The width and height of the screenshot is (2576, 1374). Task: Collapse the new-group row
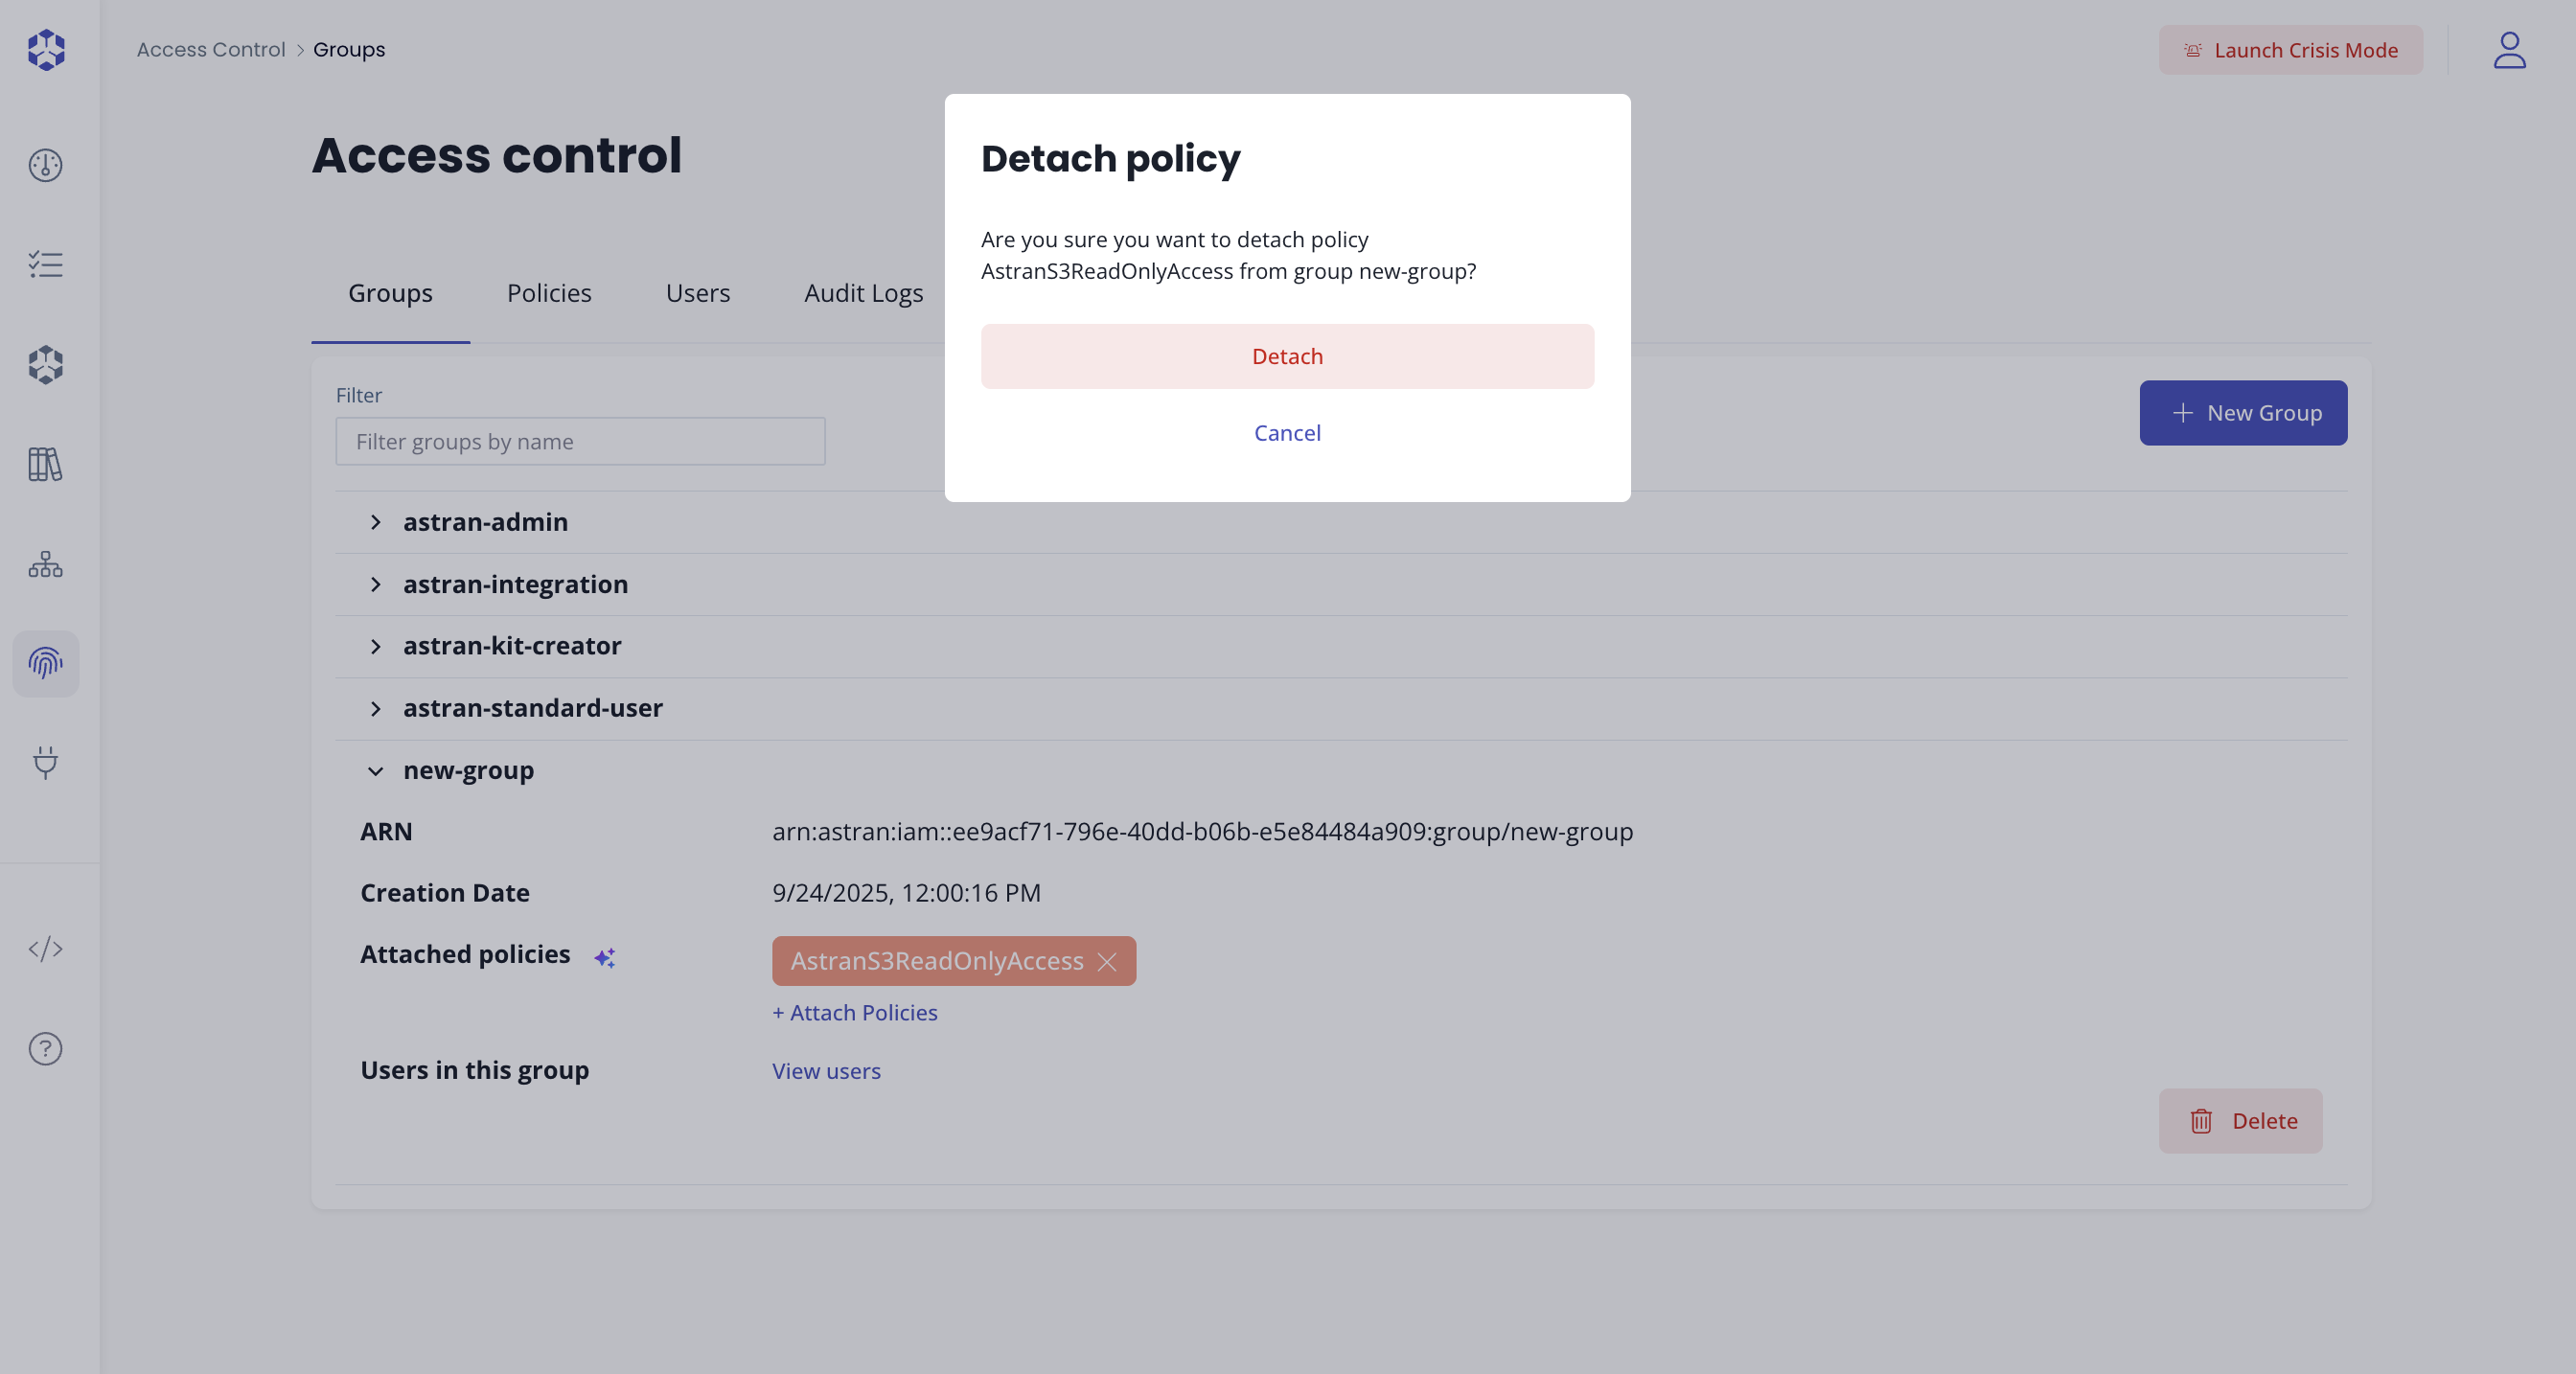[x=376, y=770]
